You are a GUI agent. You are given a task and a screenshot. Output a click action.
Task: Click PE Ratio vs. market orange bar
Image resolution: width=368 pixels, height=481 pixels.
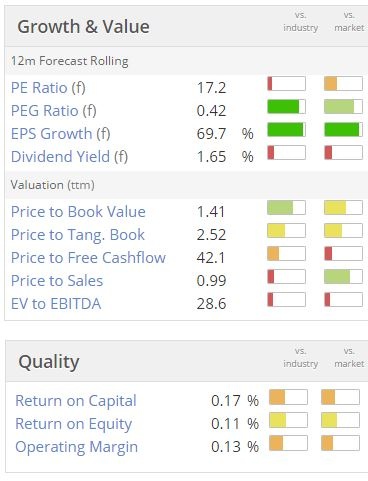point(343,84)
